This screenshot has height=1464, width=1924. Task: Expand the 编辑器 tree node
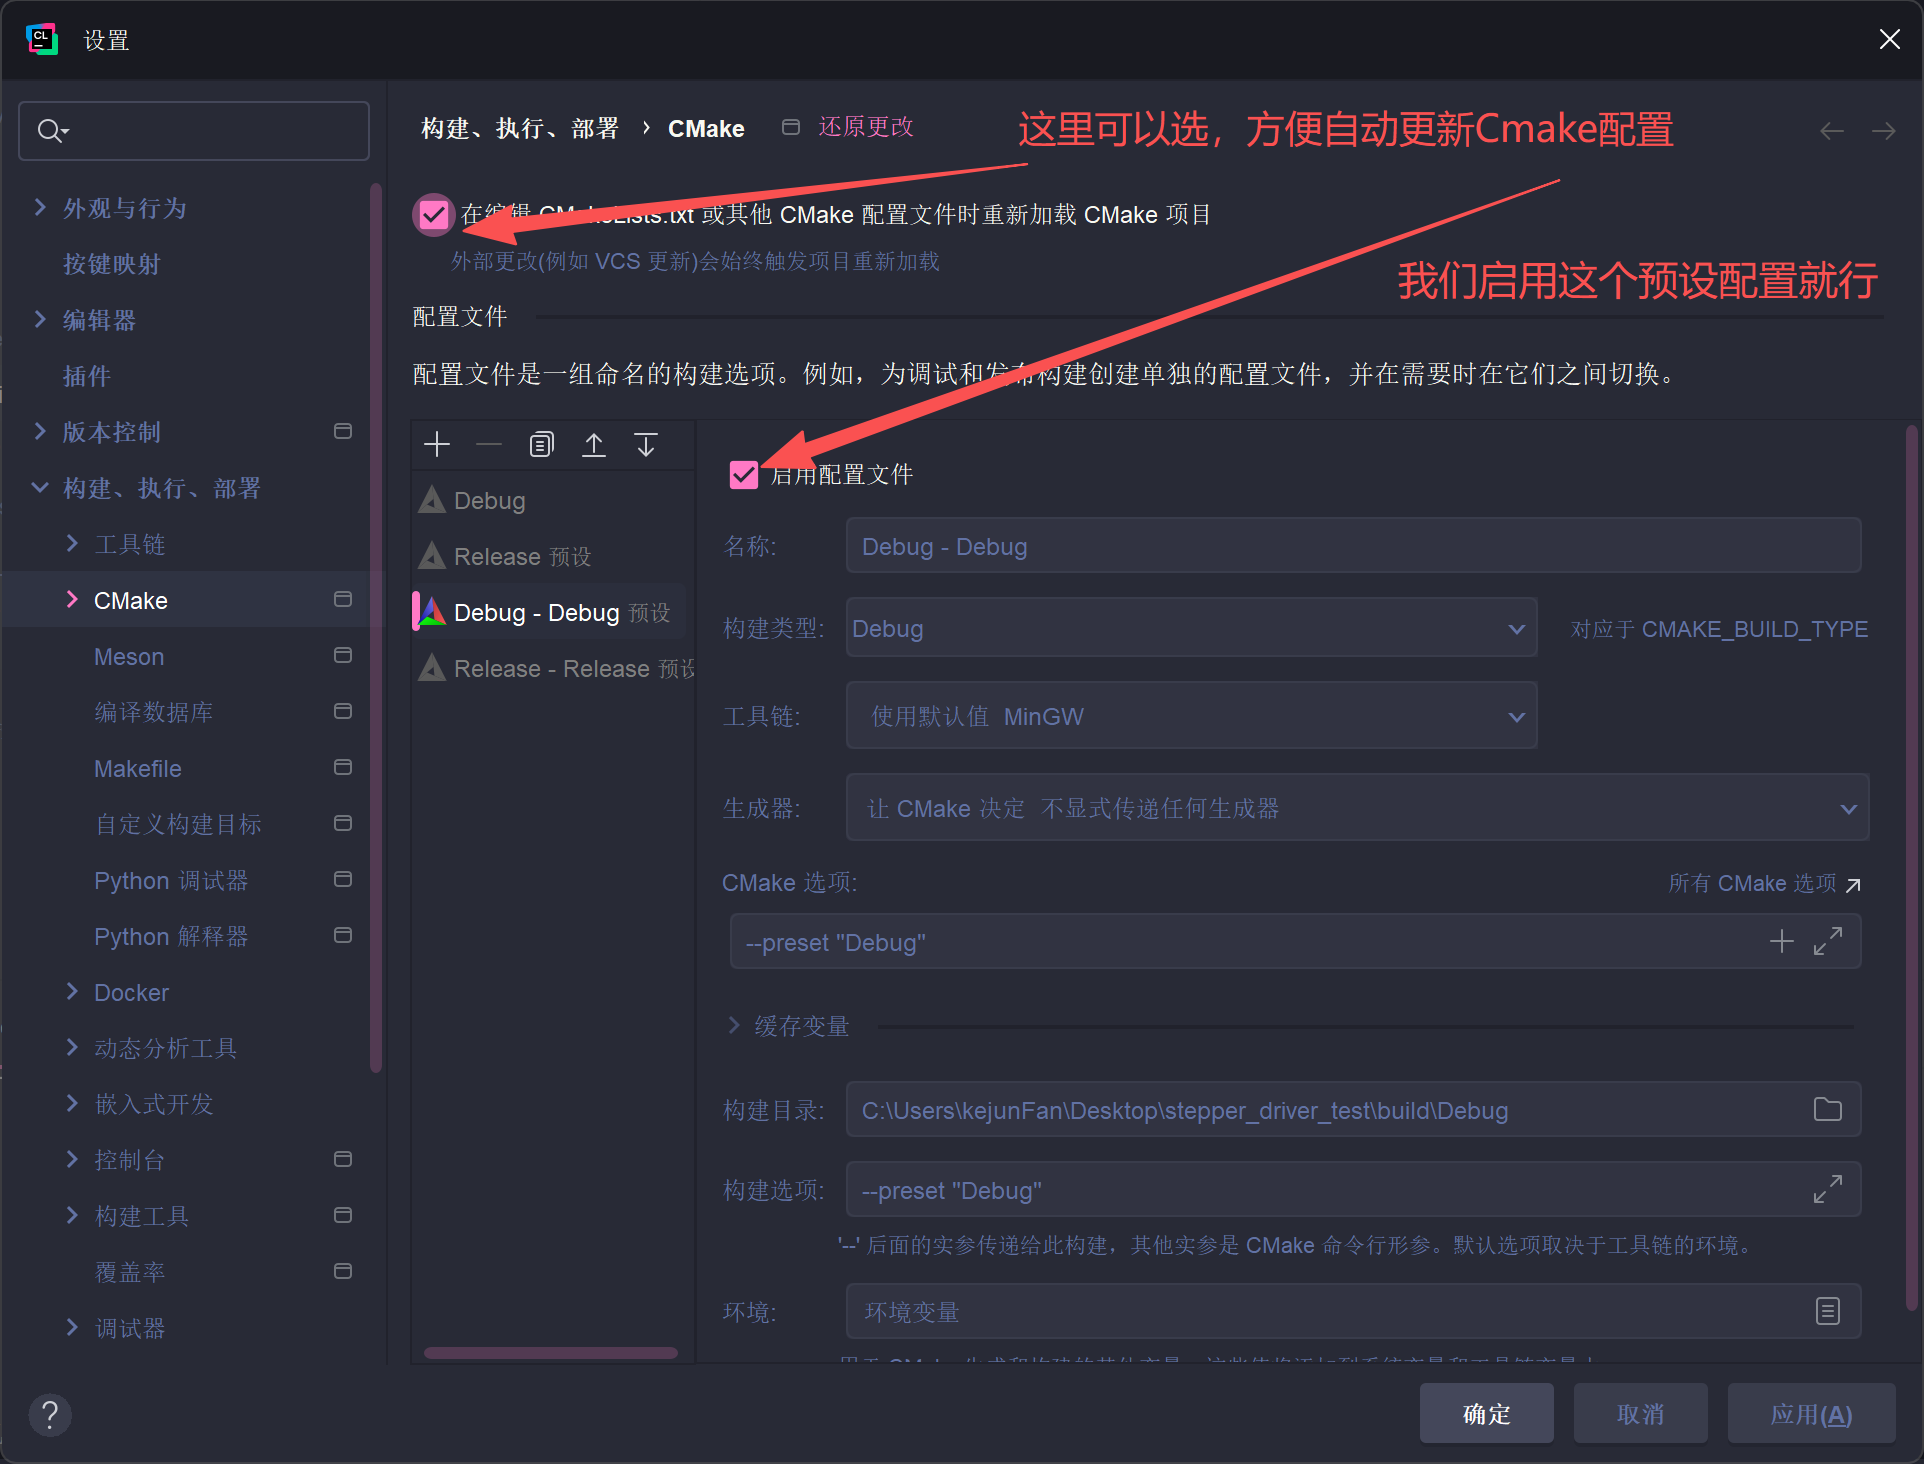click(x=40, y=319)
